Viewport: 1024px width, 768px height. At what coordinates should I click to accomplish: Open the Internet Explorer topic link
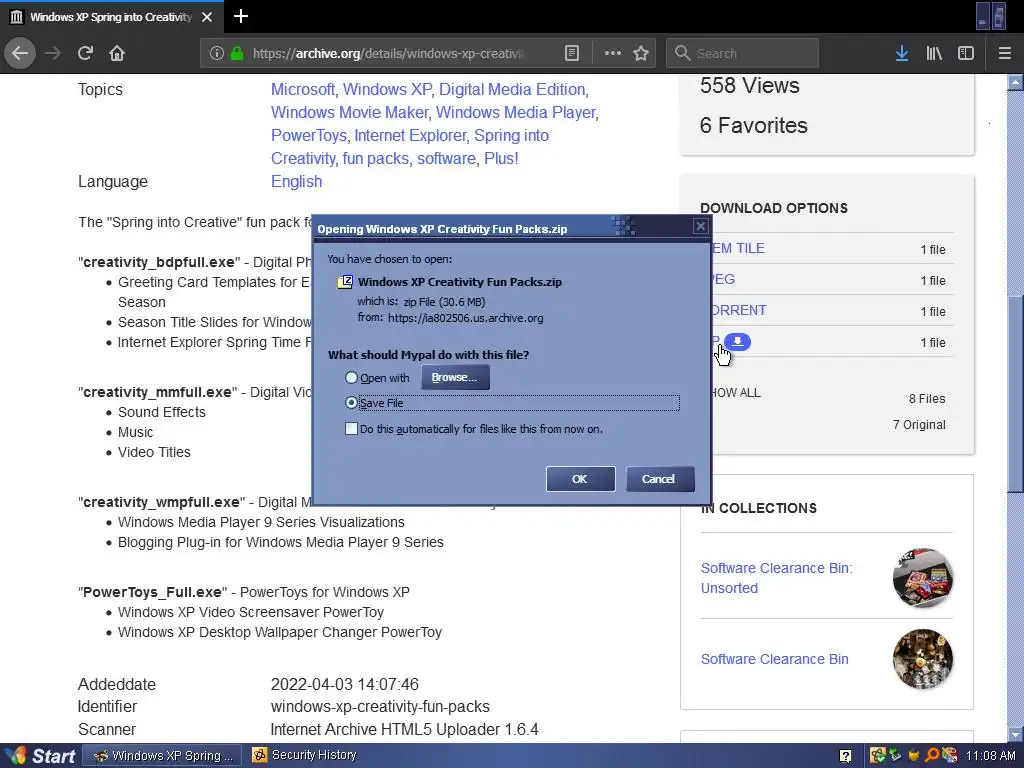pyautogui.click(x=410, y=135)
